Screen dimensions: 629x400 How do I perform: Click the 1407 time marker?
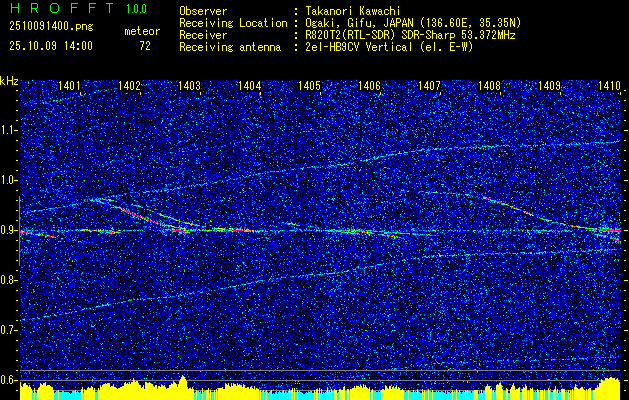point(429,85)
